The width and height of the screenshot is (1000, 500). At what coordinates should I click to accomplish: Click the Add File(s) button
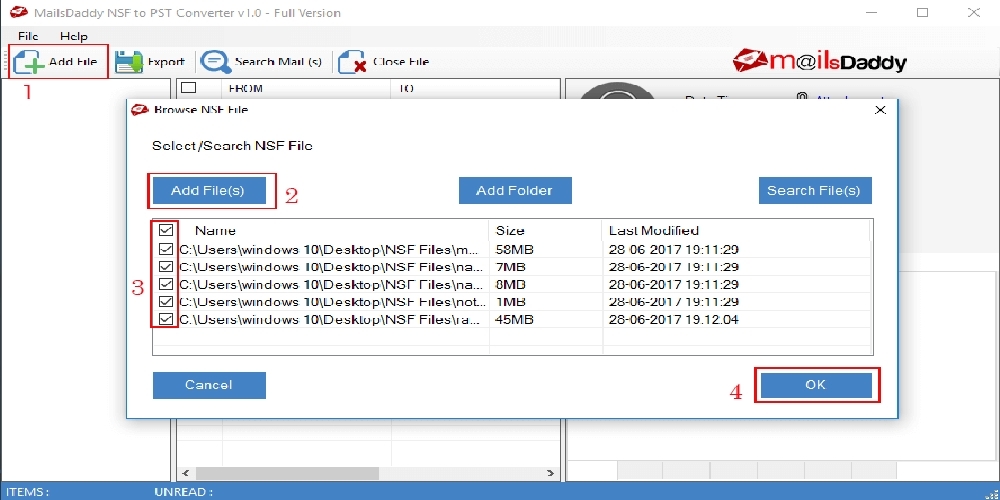[x=209, y=190]
